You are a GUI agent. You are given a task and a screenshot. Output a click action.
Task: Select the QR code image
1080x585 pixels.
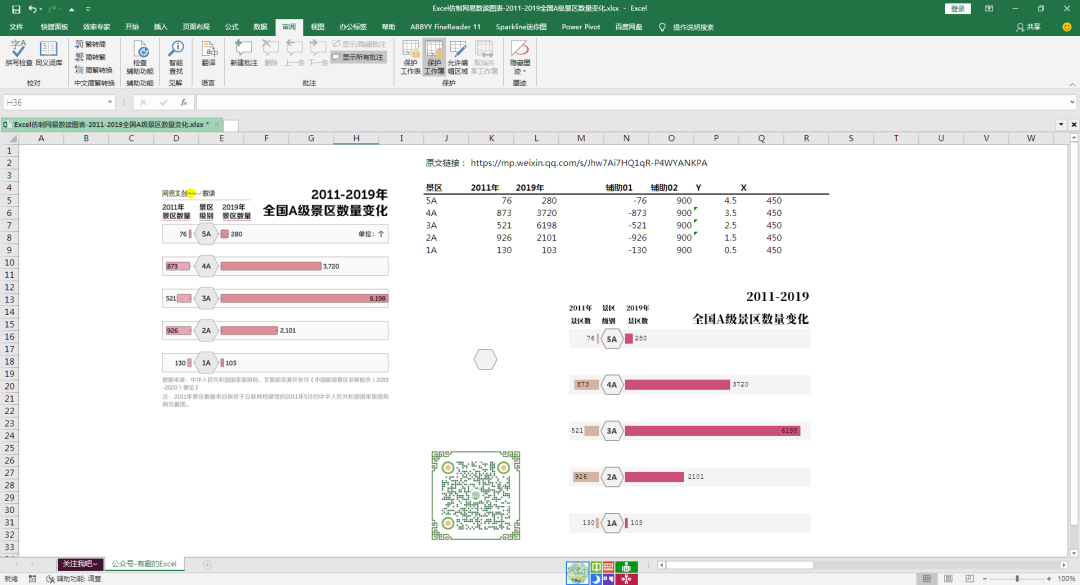(476, 495)
